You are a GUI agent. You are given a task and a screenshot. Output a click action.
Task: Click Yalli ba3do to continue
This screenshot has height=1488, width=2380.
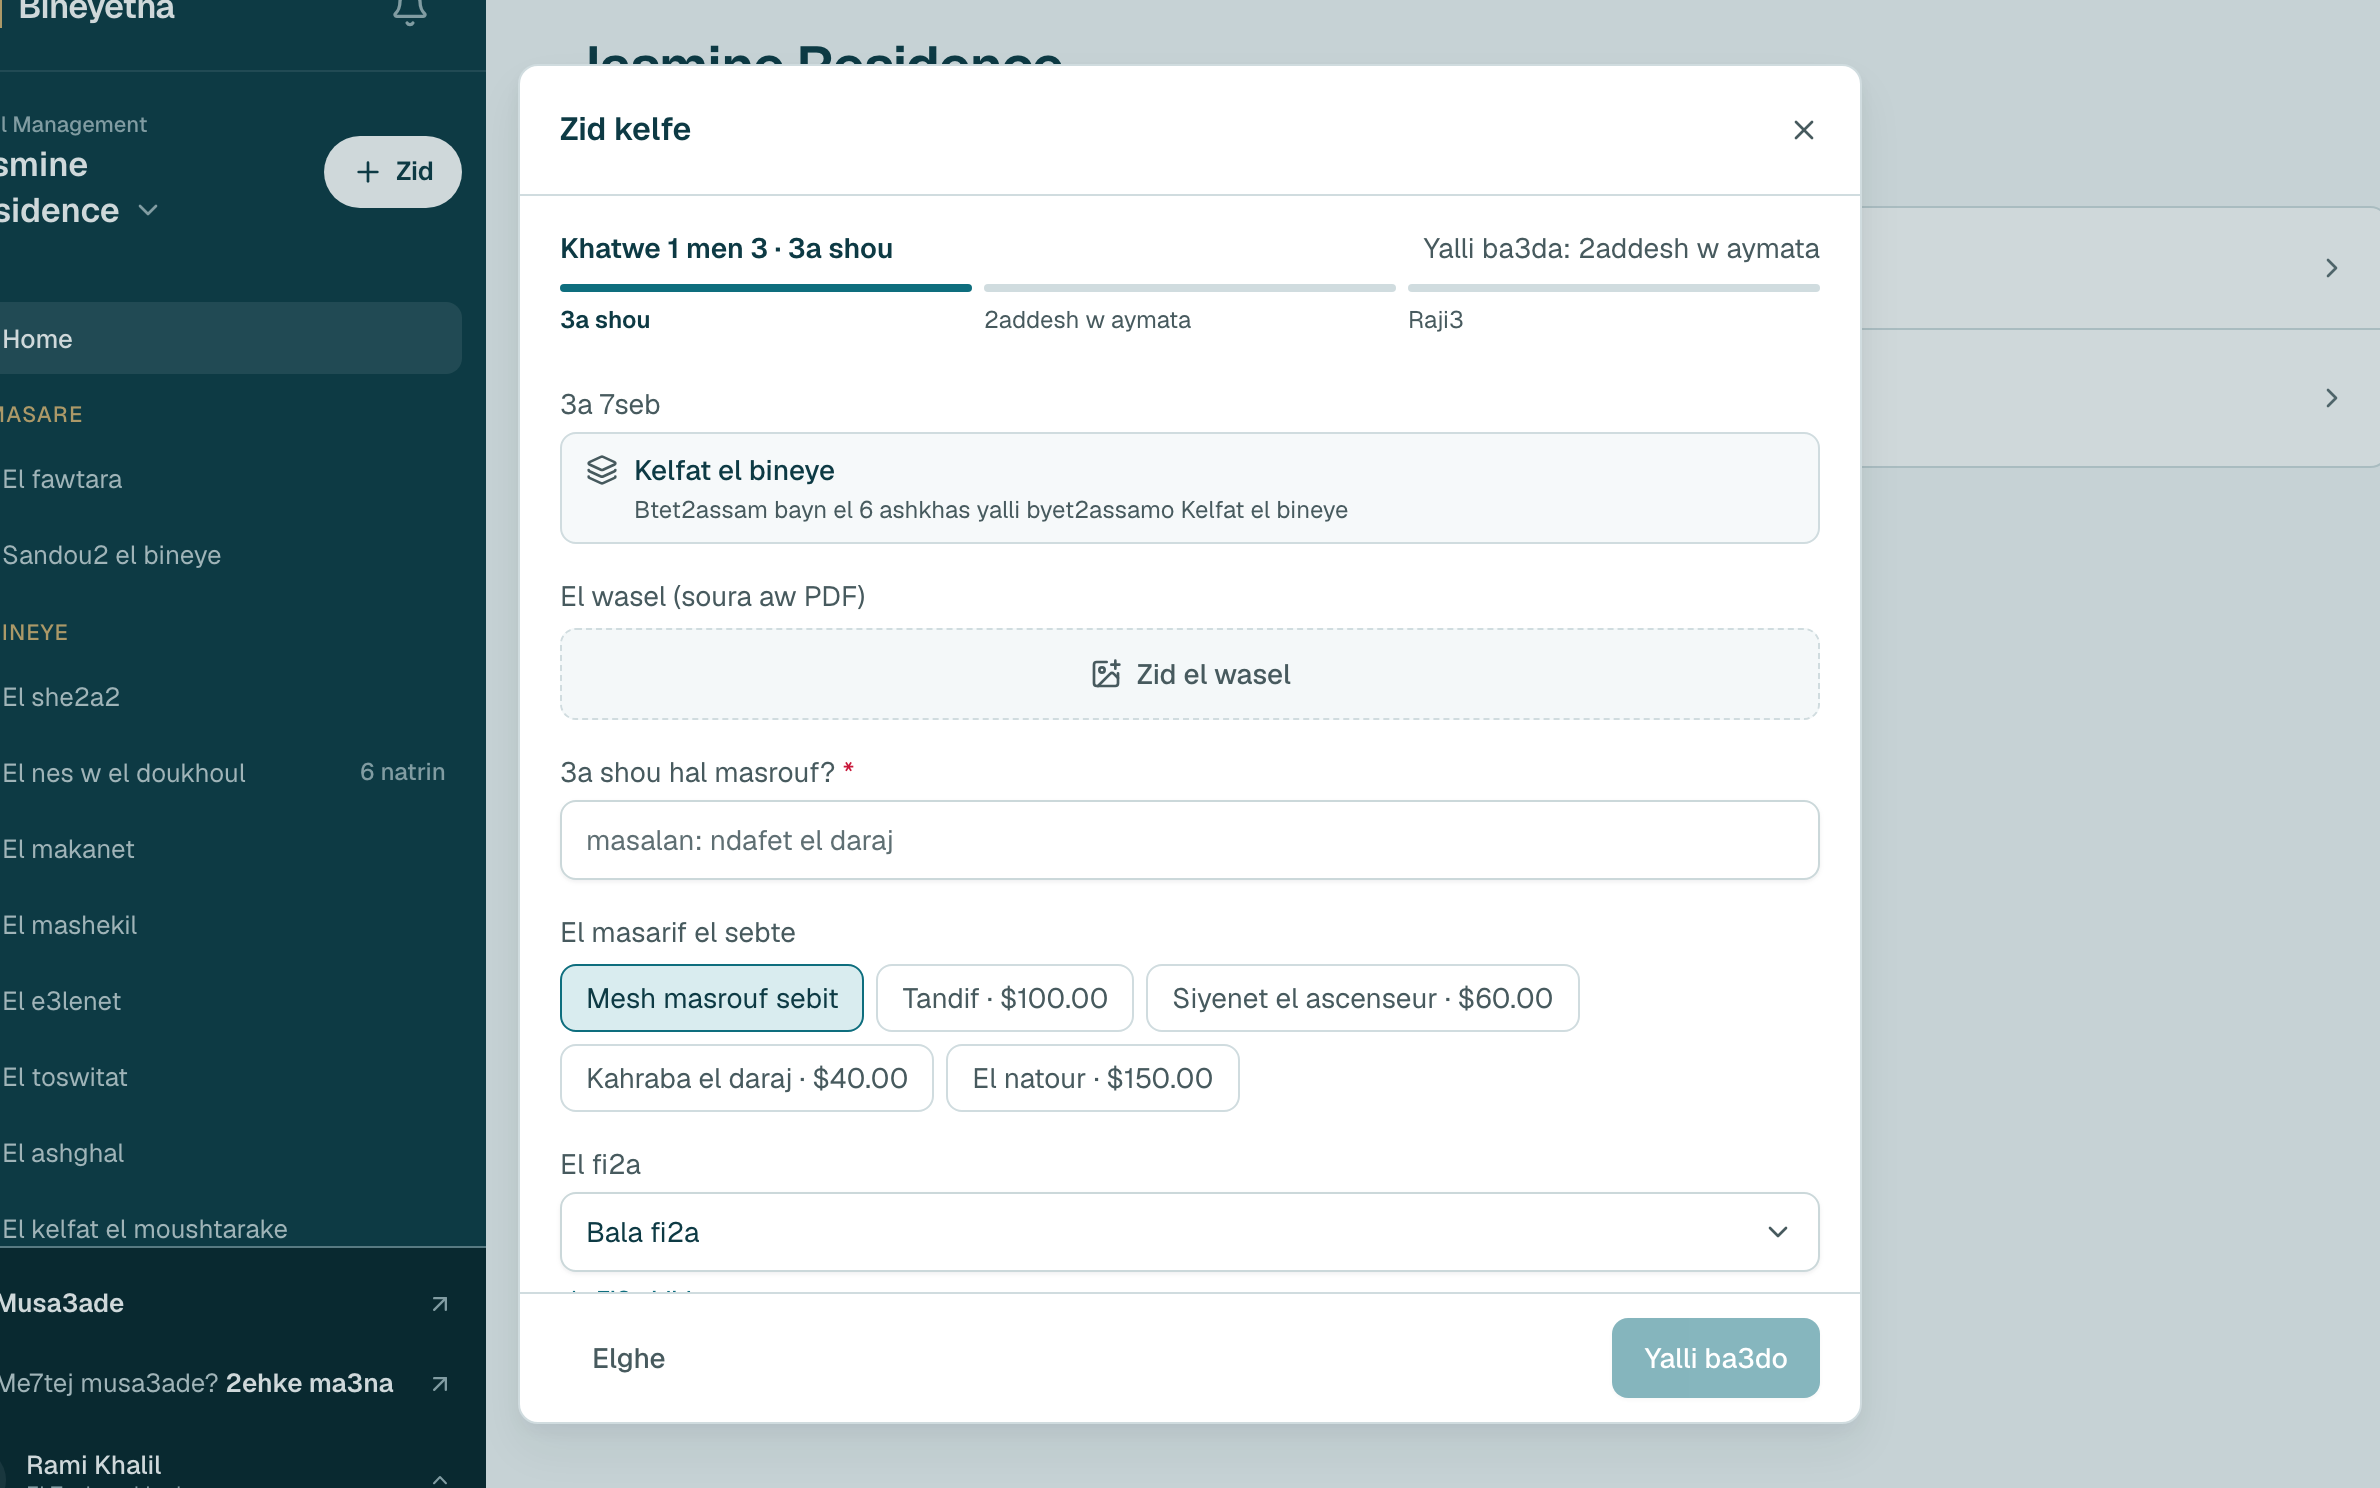1715,1358
